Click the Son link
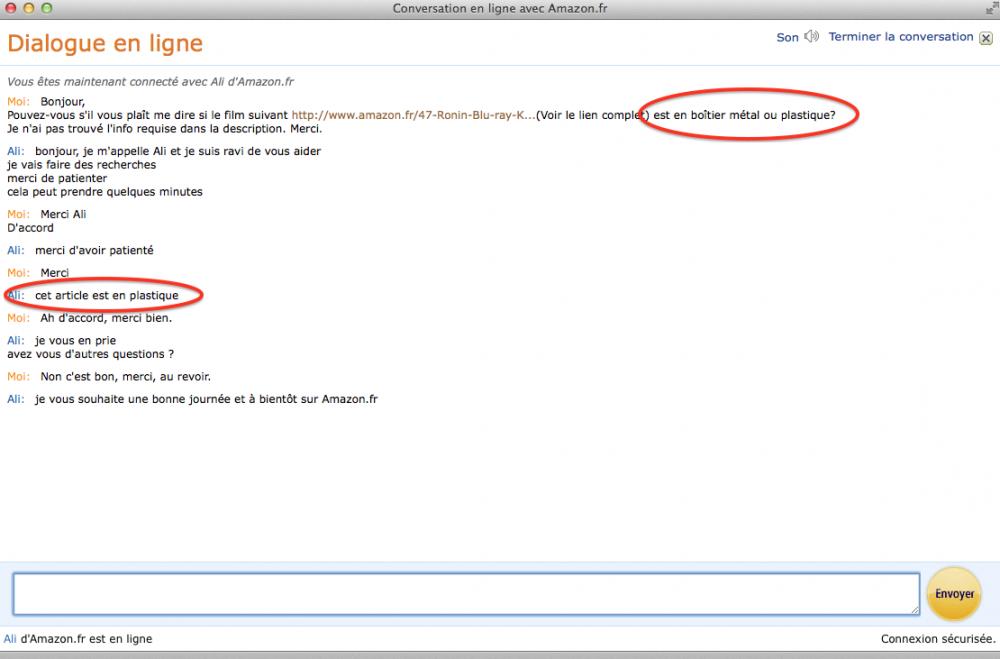The image size is (1000, 659). coord(787,37)
